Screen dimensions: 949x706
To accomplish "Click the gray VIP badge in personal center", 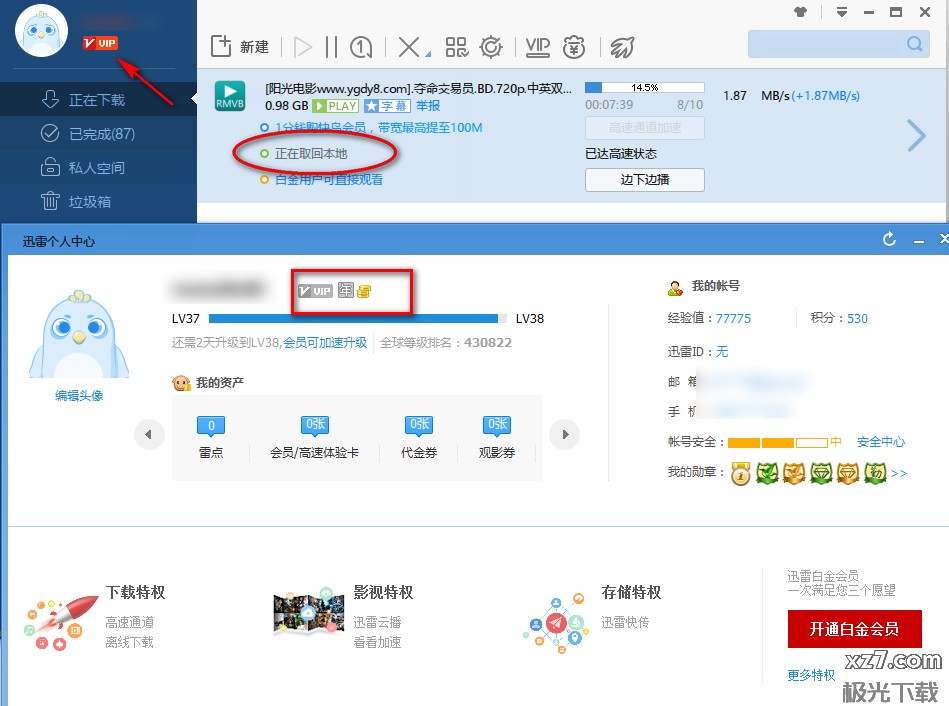I will tap(315, 291).
